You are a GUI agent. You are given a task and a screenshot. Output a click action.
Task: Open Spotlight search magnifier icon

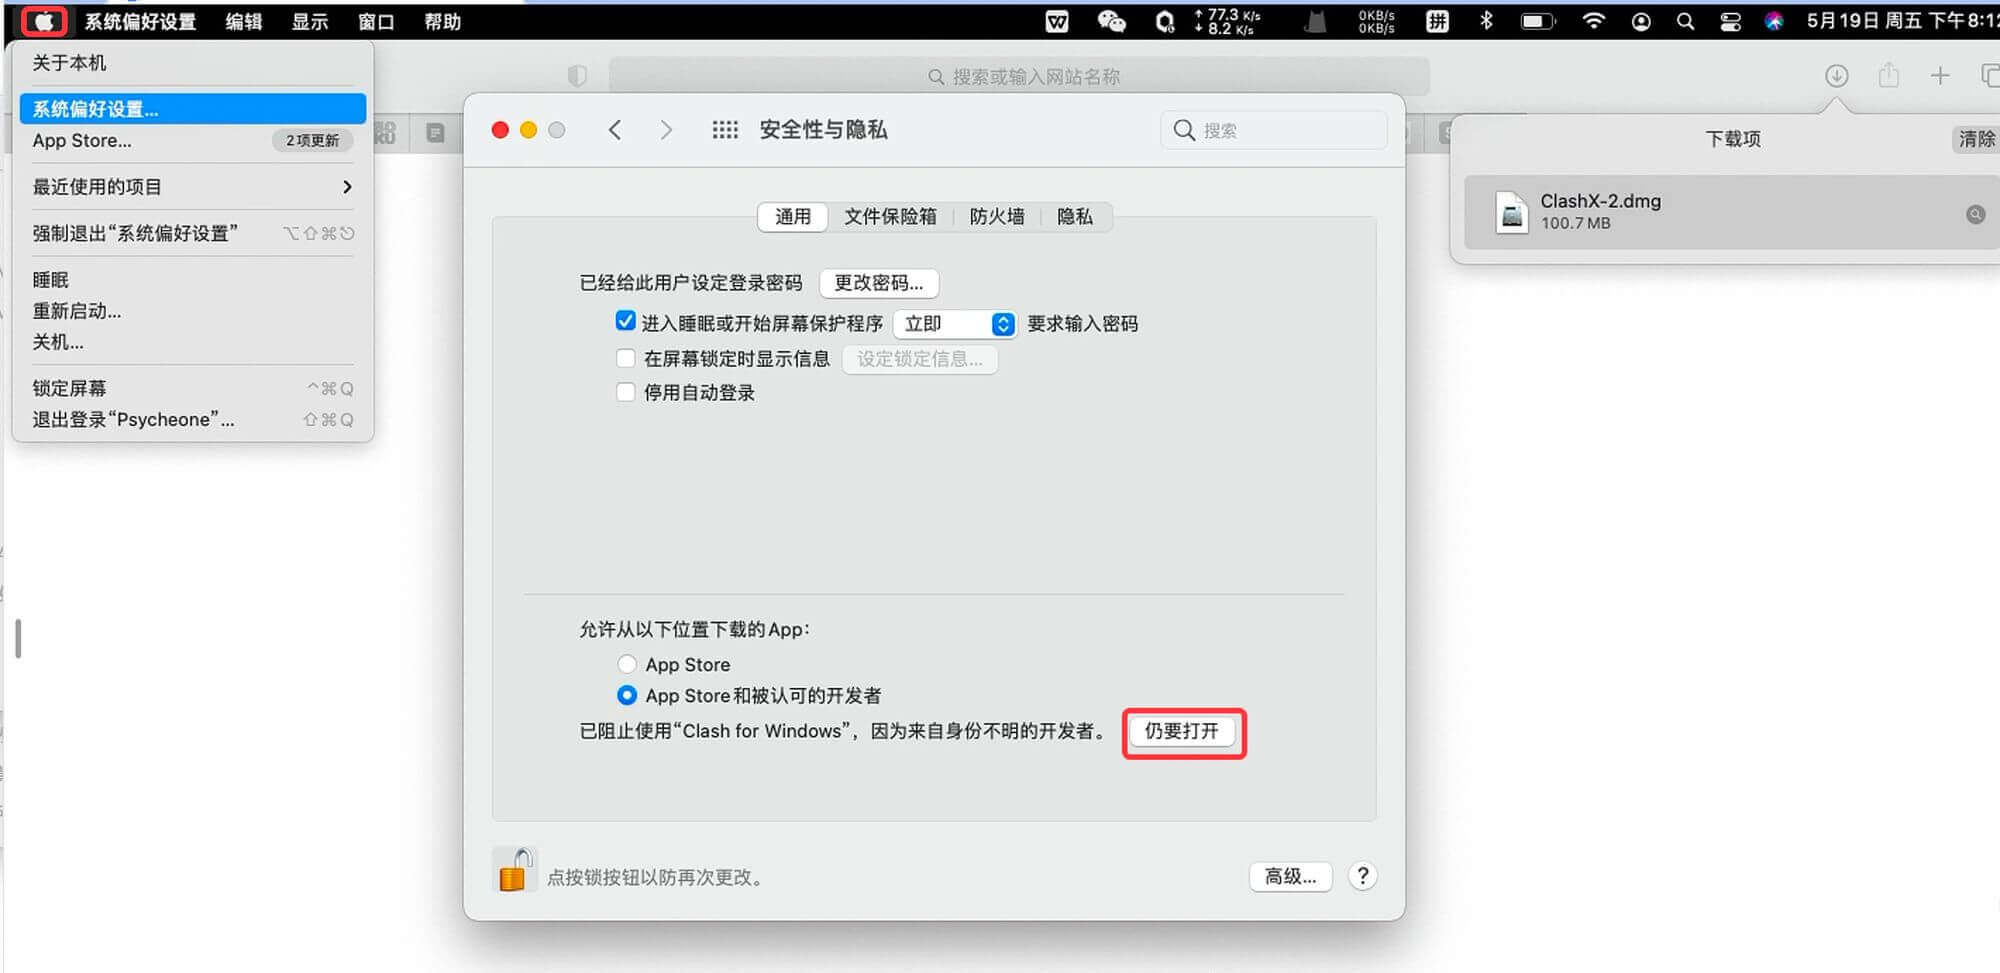[1685, 21]
